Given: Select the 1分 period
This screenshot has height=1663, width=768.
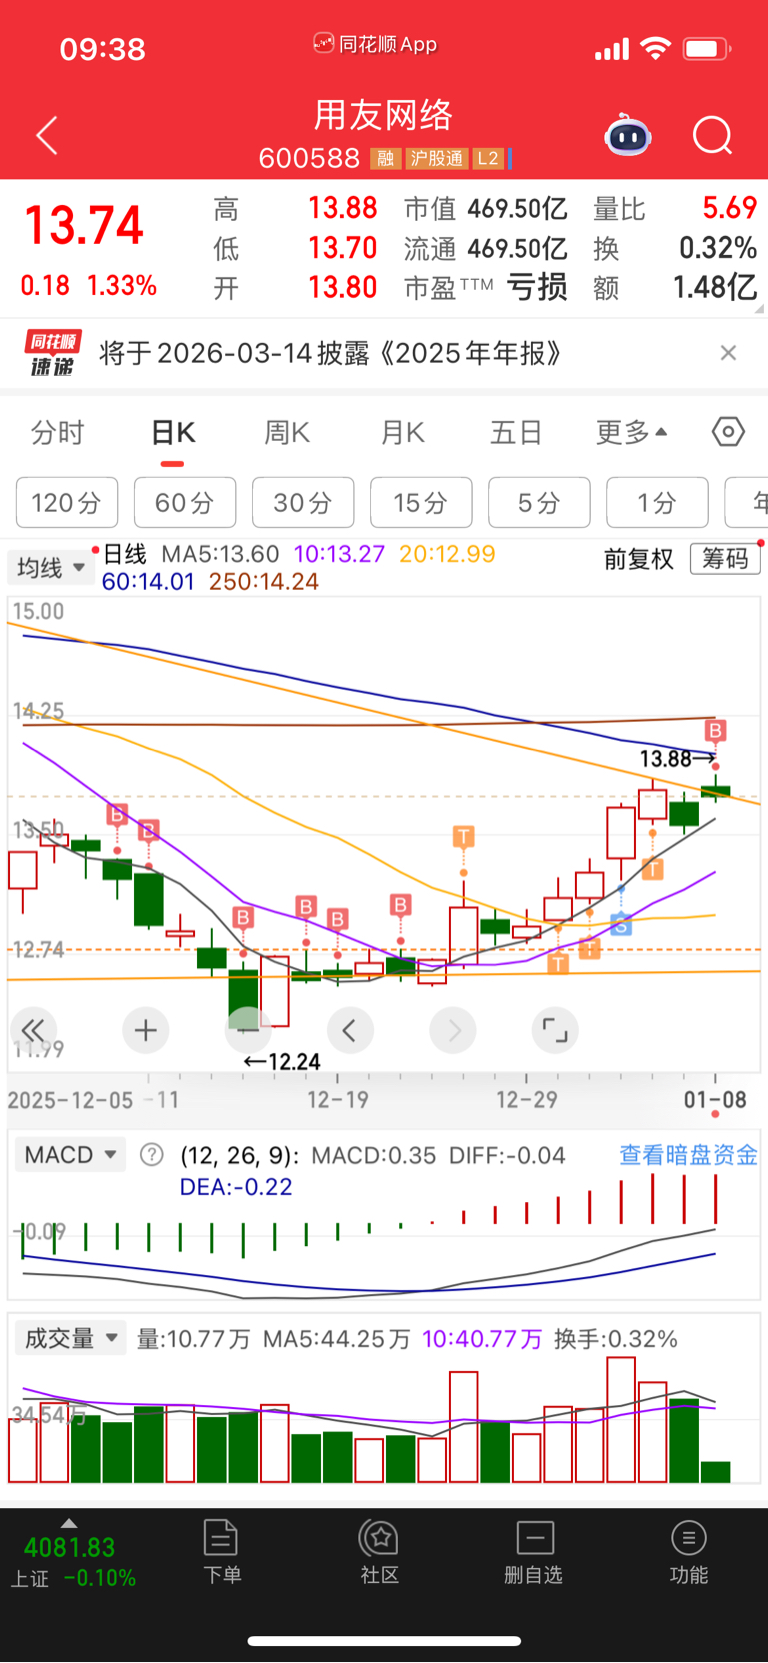Looking at the screenshot, I should [657, 502].
